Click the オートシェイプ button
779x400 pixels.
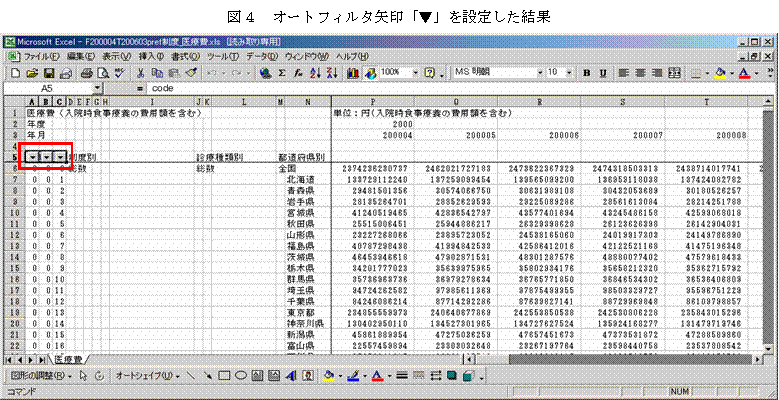(x=146, y=377)
